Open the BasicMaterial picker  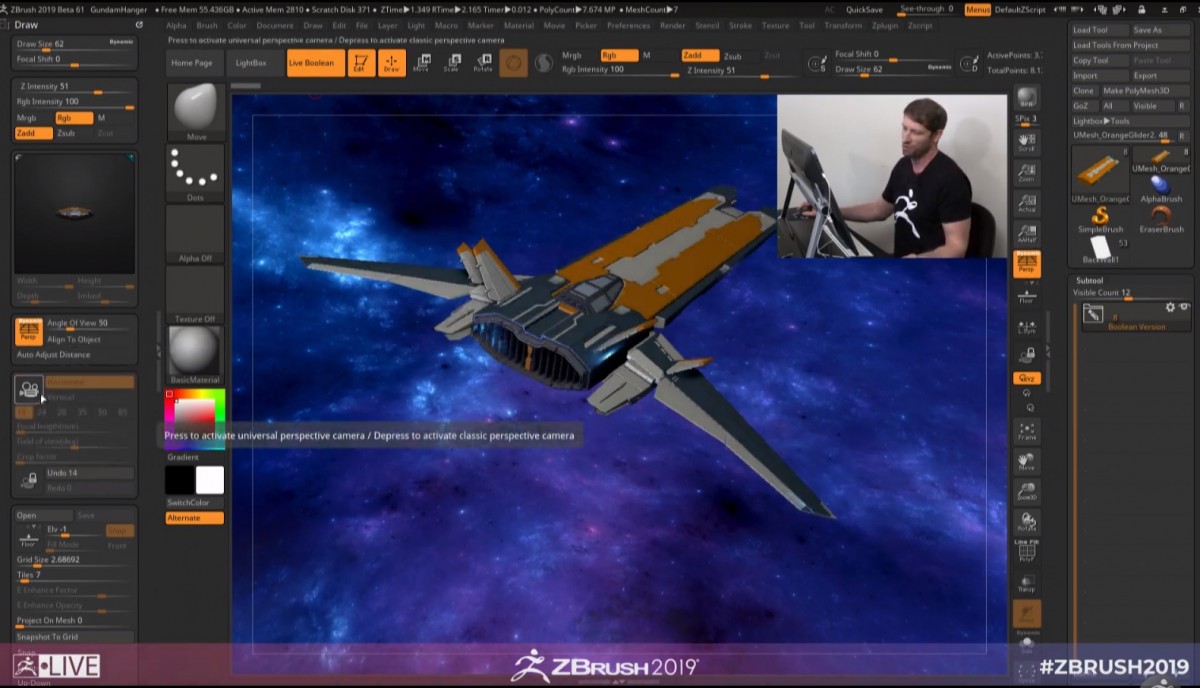[x=195, y=354]
